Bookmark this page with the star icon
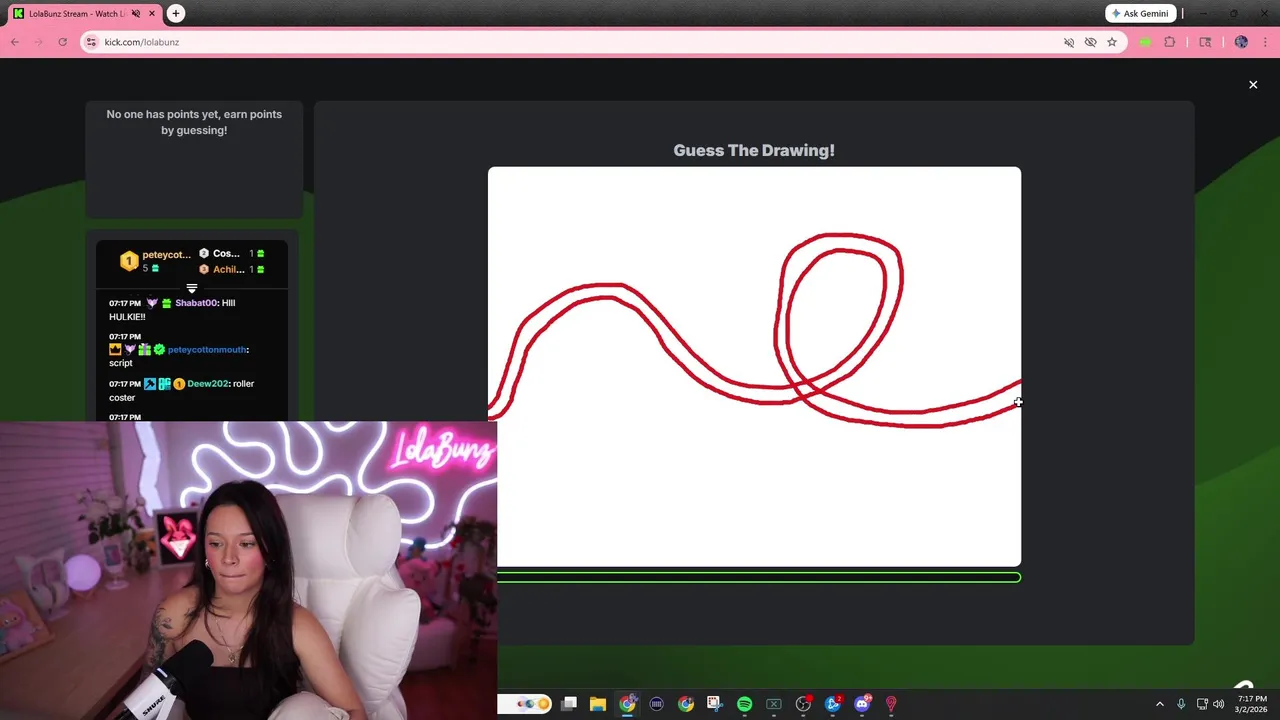 coord(1111,42)
